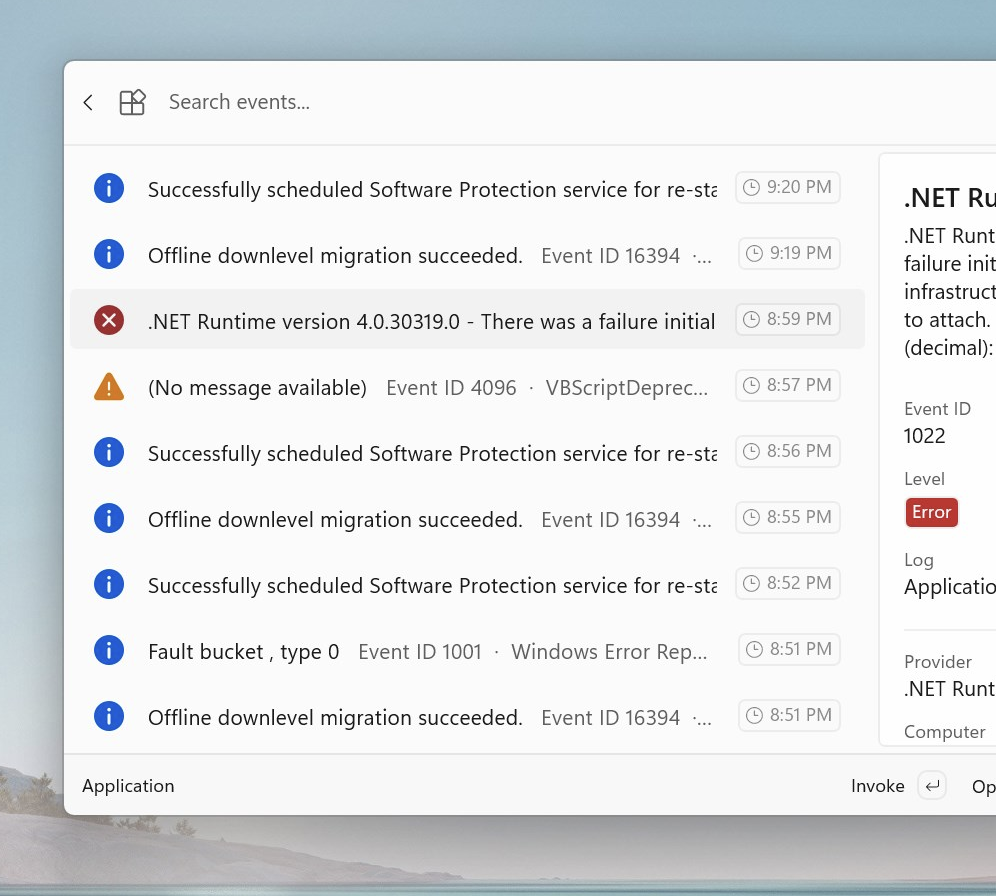The width and height of the screenshot is (996, 896).
Task: Click the info icon for the 9:19 PM event
Action: [109, 254]
